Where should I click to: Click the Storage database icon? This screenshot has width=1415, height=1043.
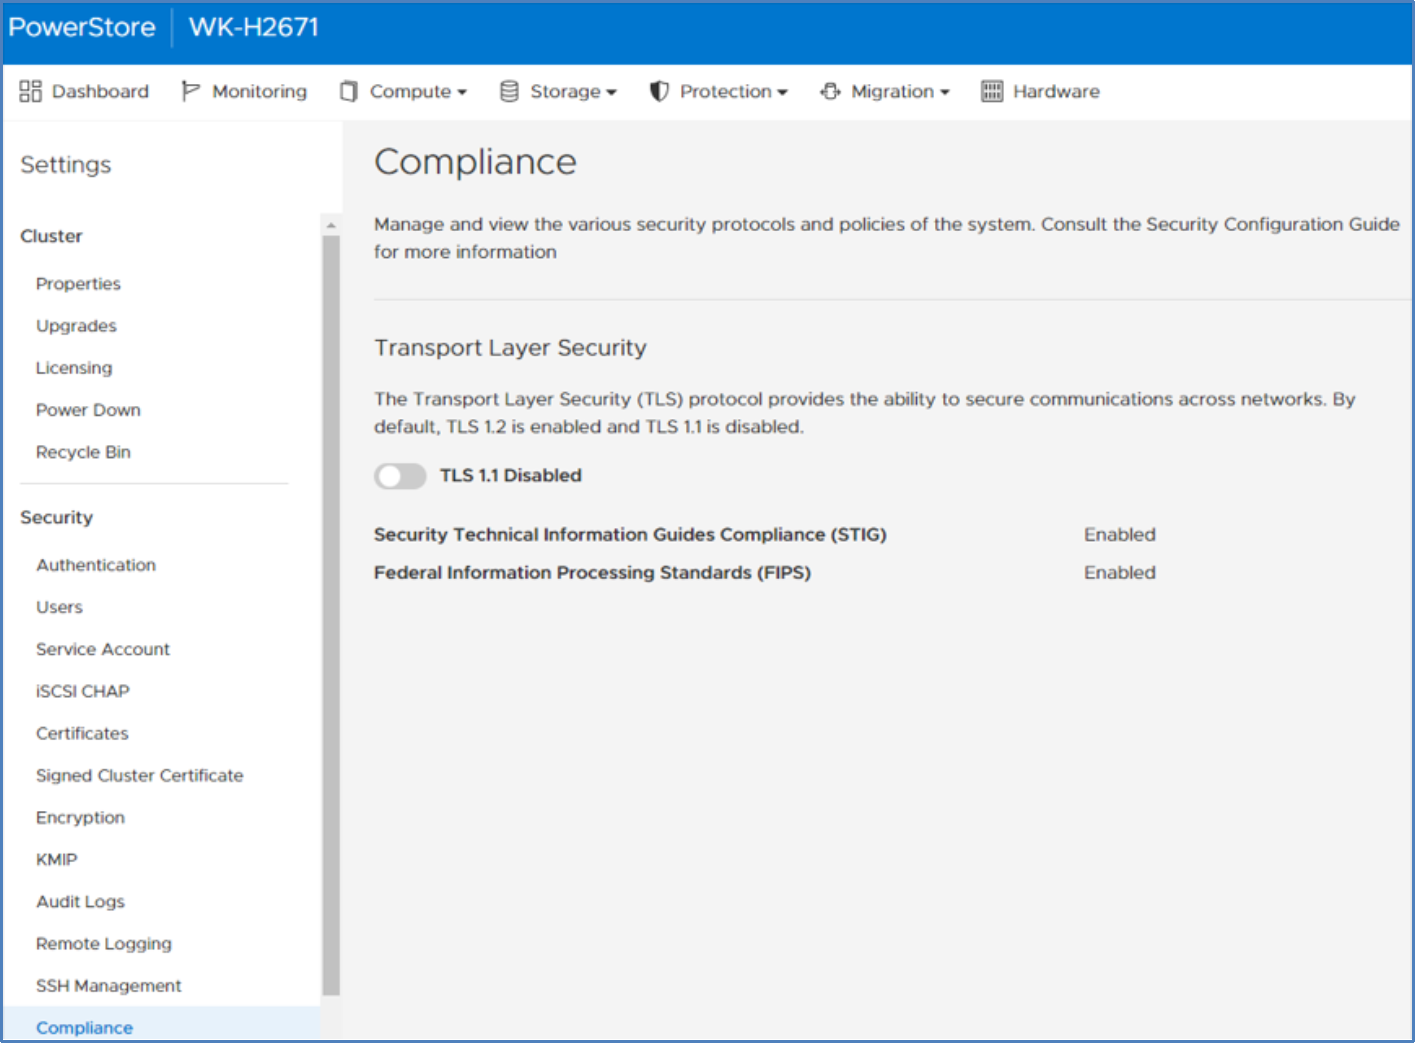(x=509, y=91)
